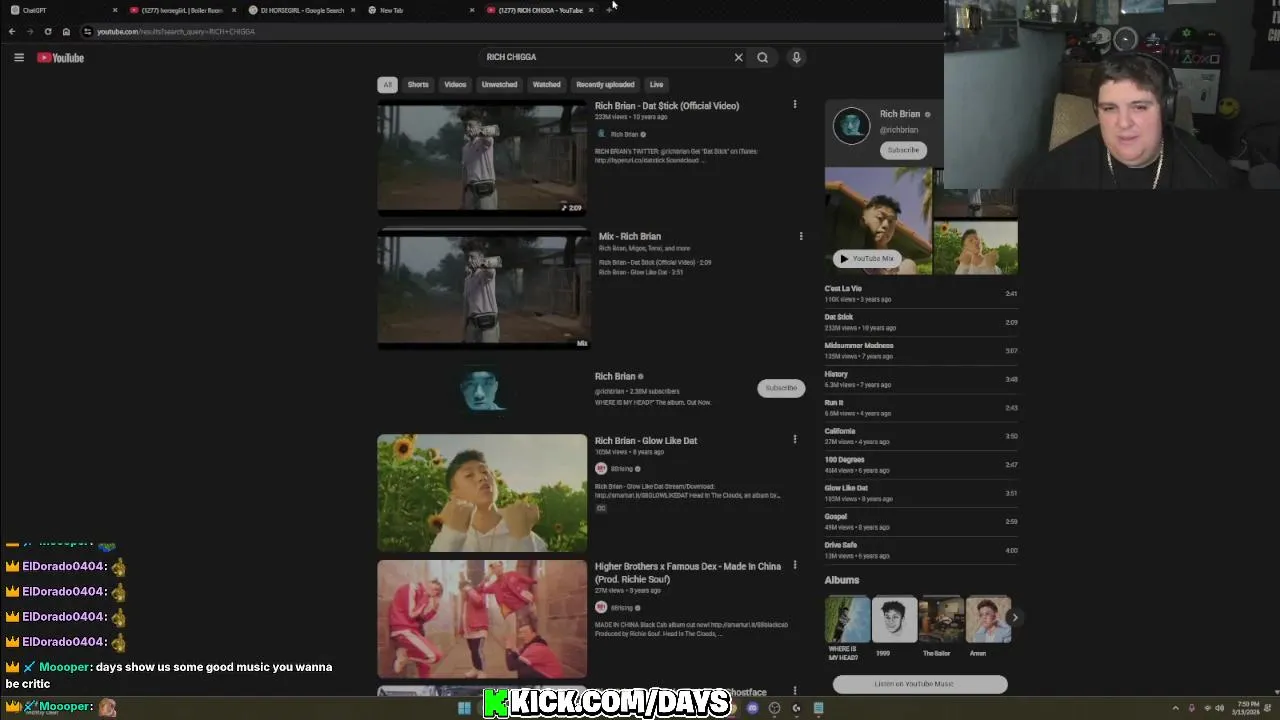
Task: Play 100 Degrees in song list
Action: (920, 465)
